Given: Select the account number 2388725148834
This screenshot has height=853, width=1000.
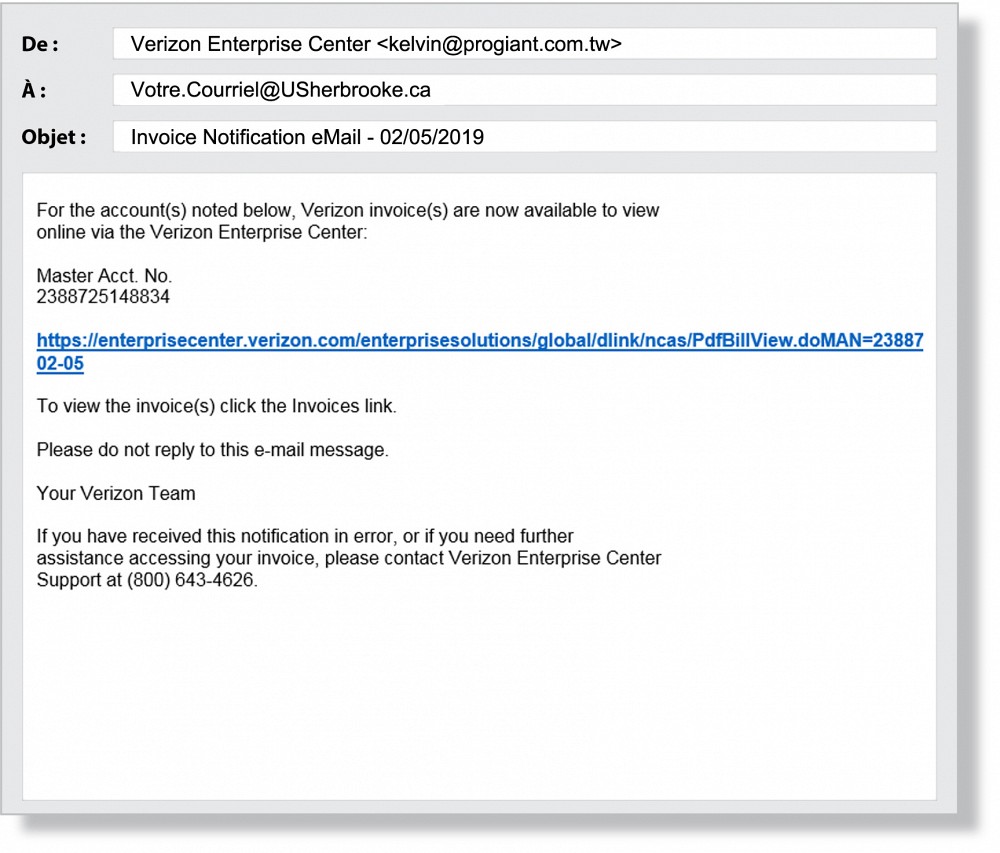Looking at the screenshot, I should (x=103, y=297).
